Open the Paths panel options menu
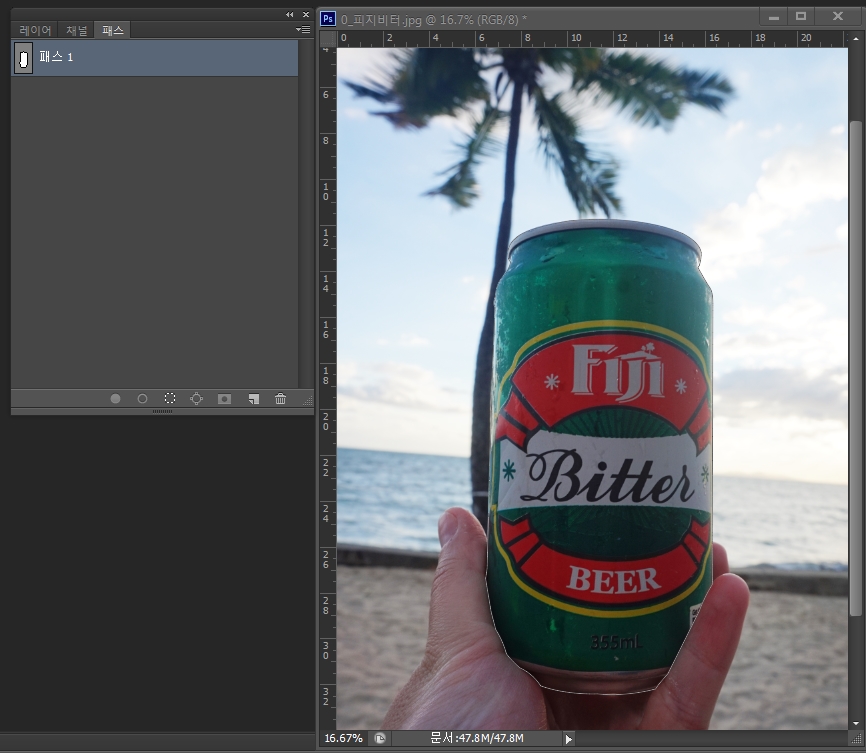866x753 pixels. pos(303,29)
